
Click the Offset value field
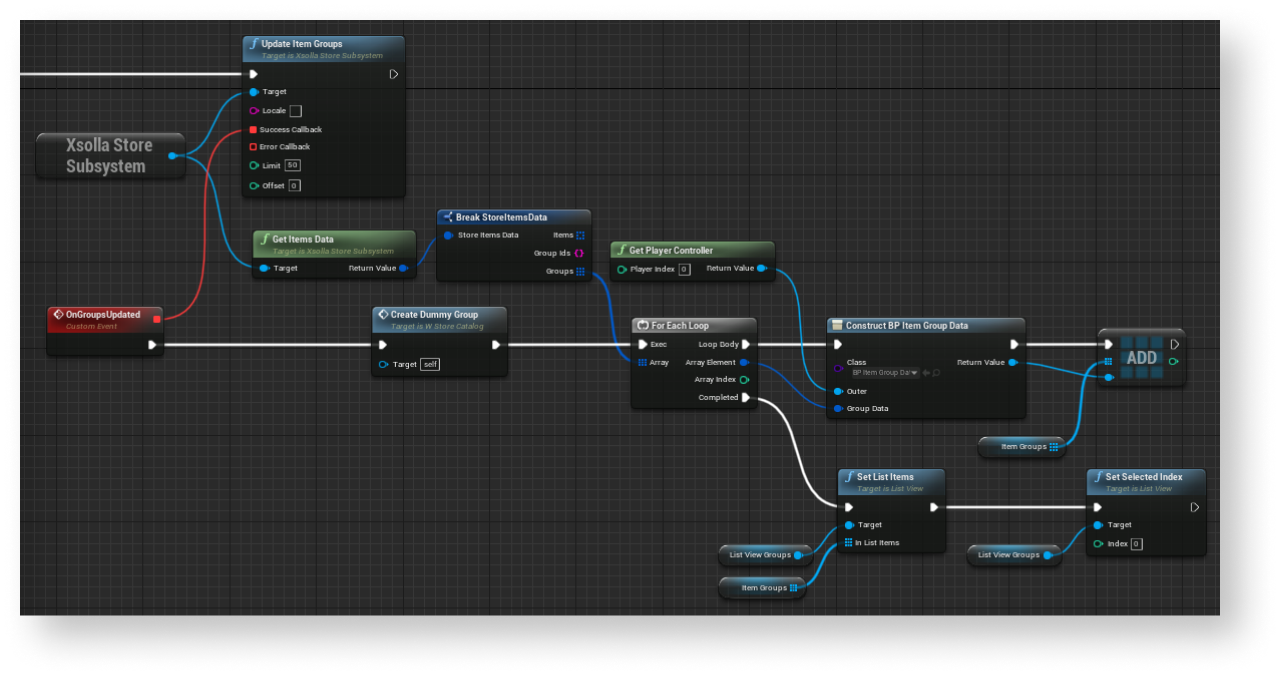point(294,186)
